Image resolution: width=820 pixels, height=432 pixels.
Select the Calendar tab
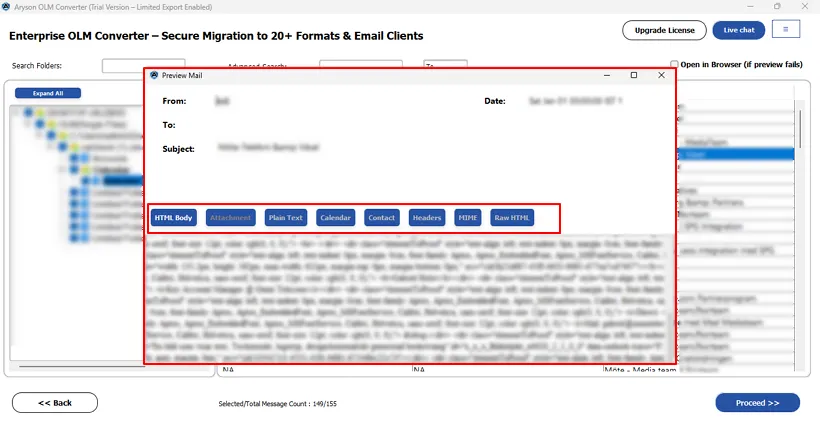335,217
